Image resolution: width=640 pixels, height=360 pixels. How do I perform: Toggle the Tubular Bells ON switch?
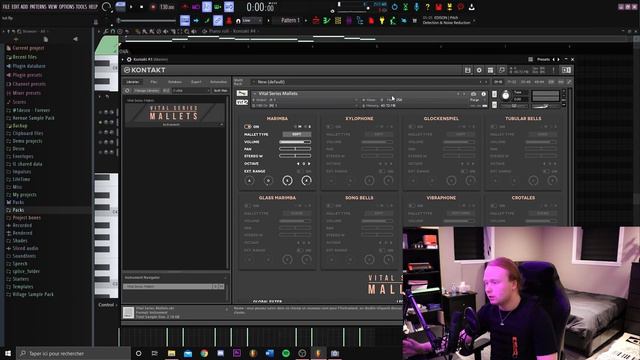[493, 127]
